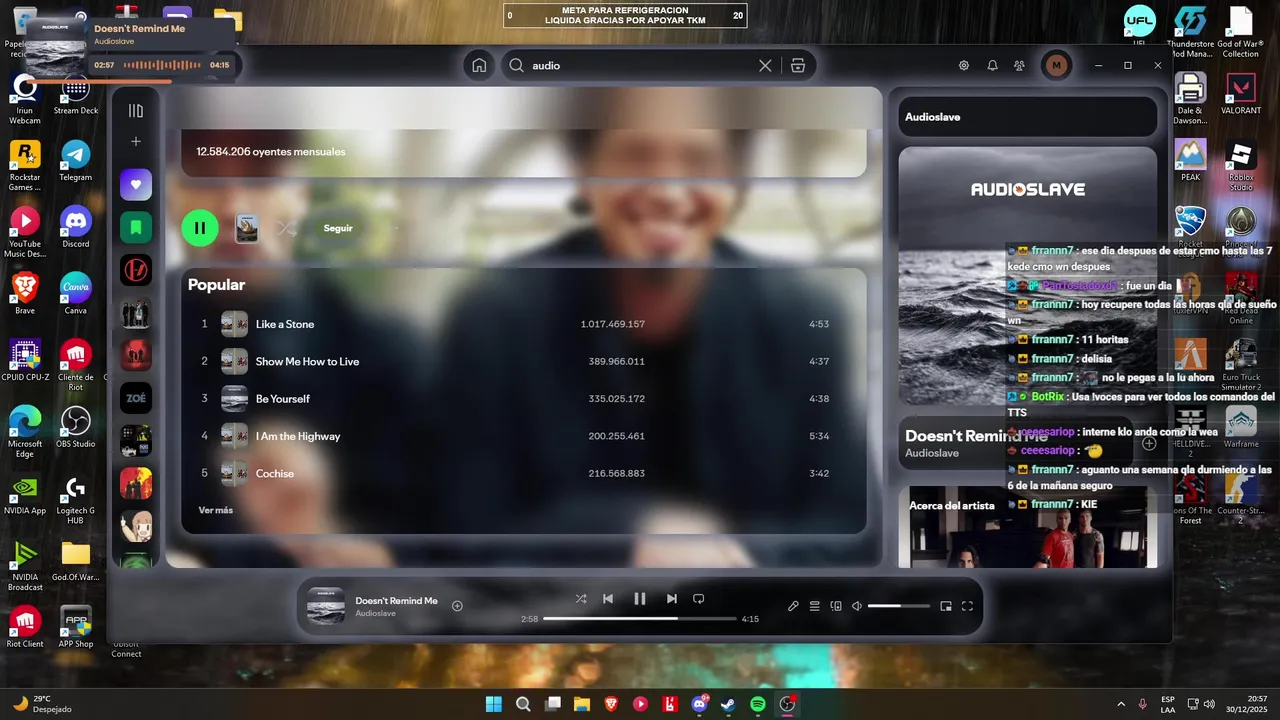Open the Stream Deck desktop shortcut
The width and height of the screenshot is (1280, 720).
76,94
